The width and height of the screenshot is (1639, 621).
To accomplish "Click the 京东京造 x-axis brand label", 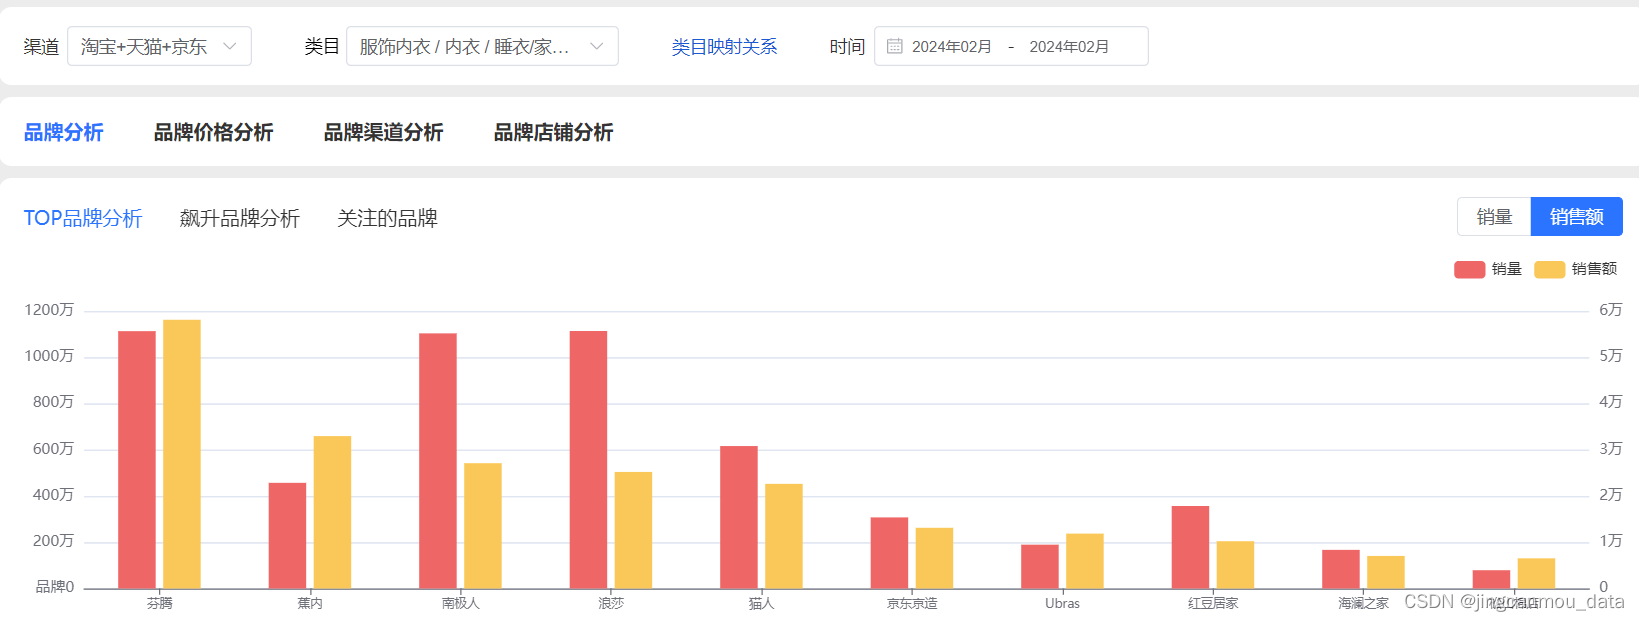I will (912, 603).
